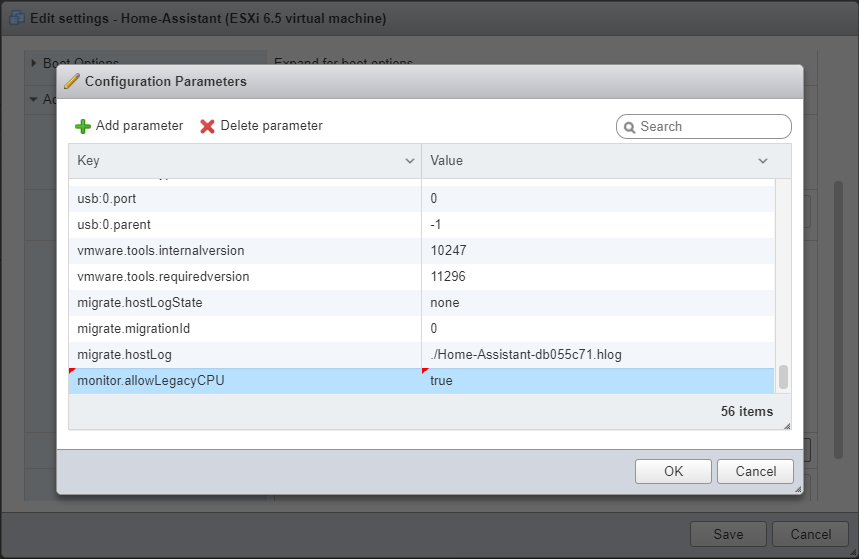This screenshot has width=859, height=559.
Task: Click the magnifier icon in the search box
Action: click(629, 127)
